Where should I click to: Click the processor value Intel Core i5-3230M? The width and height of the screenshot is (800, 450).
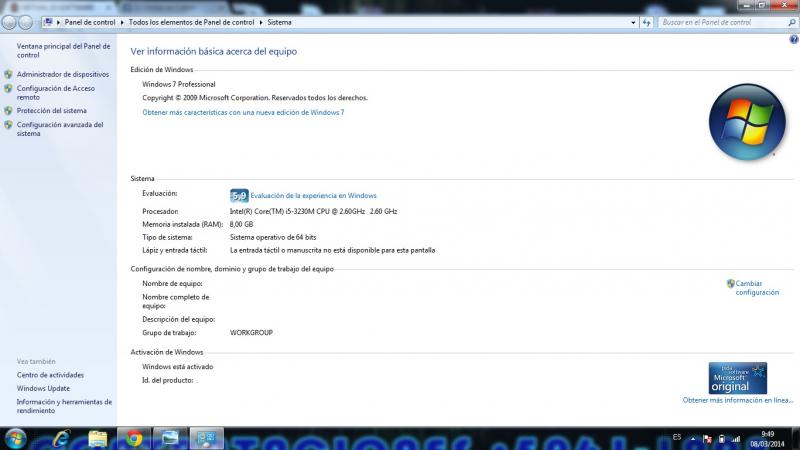[313, 211]
